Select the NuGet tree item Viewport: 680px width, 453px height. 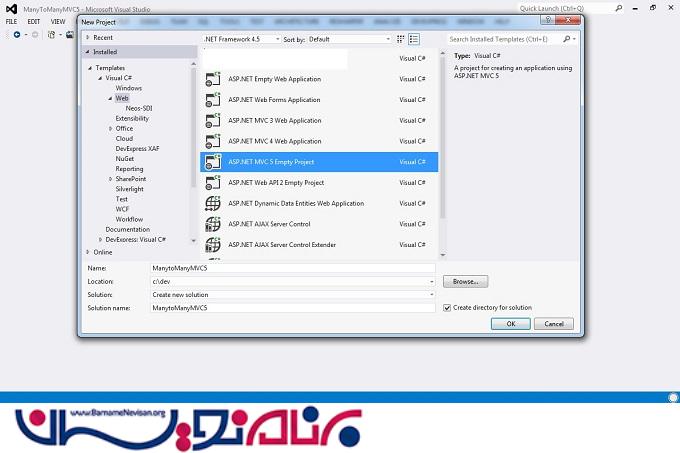(x=124, y=159)
